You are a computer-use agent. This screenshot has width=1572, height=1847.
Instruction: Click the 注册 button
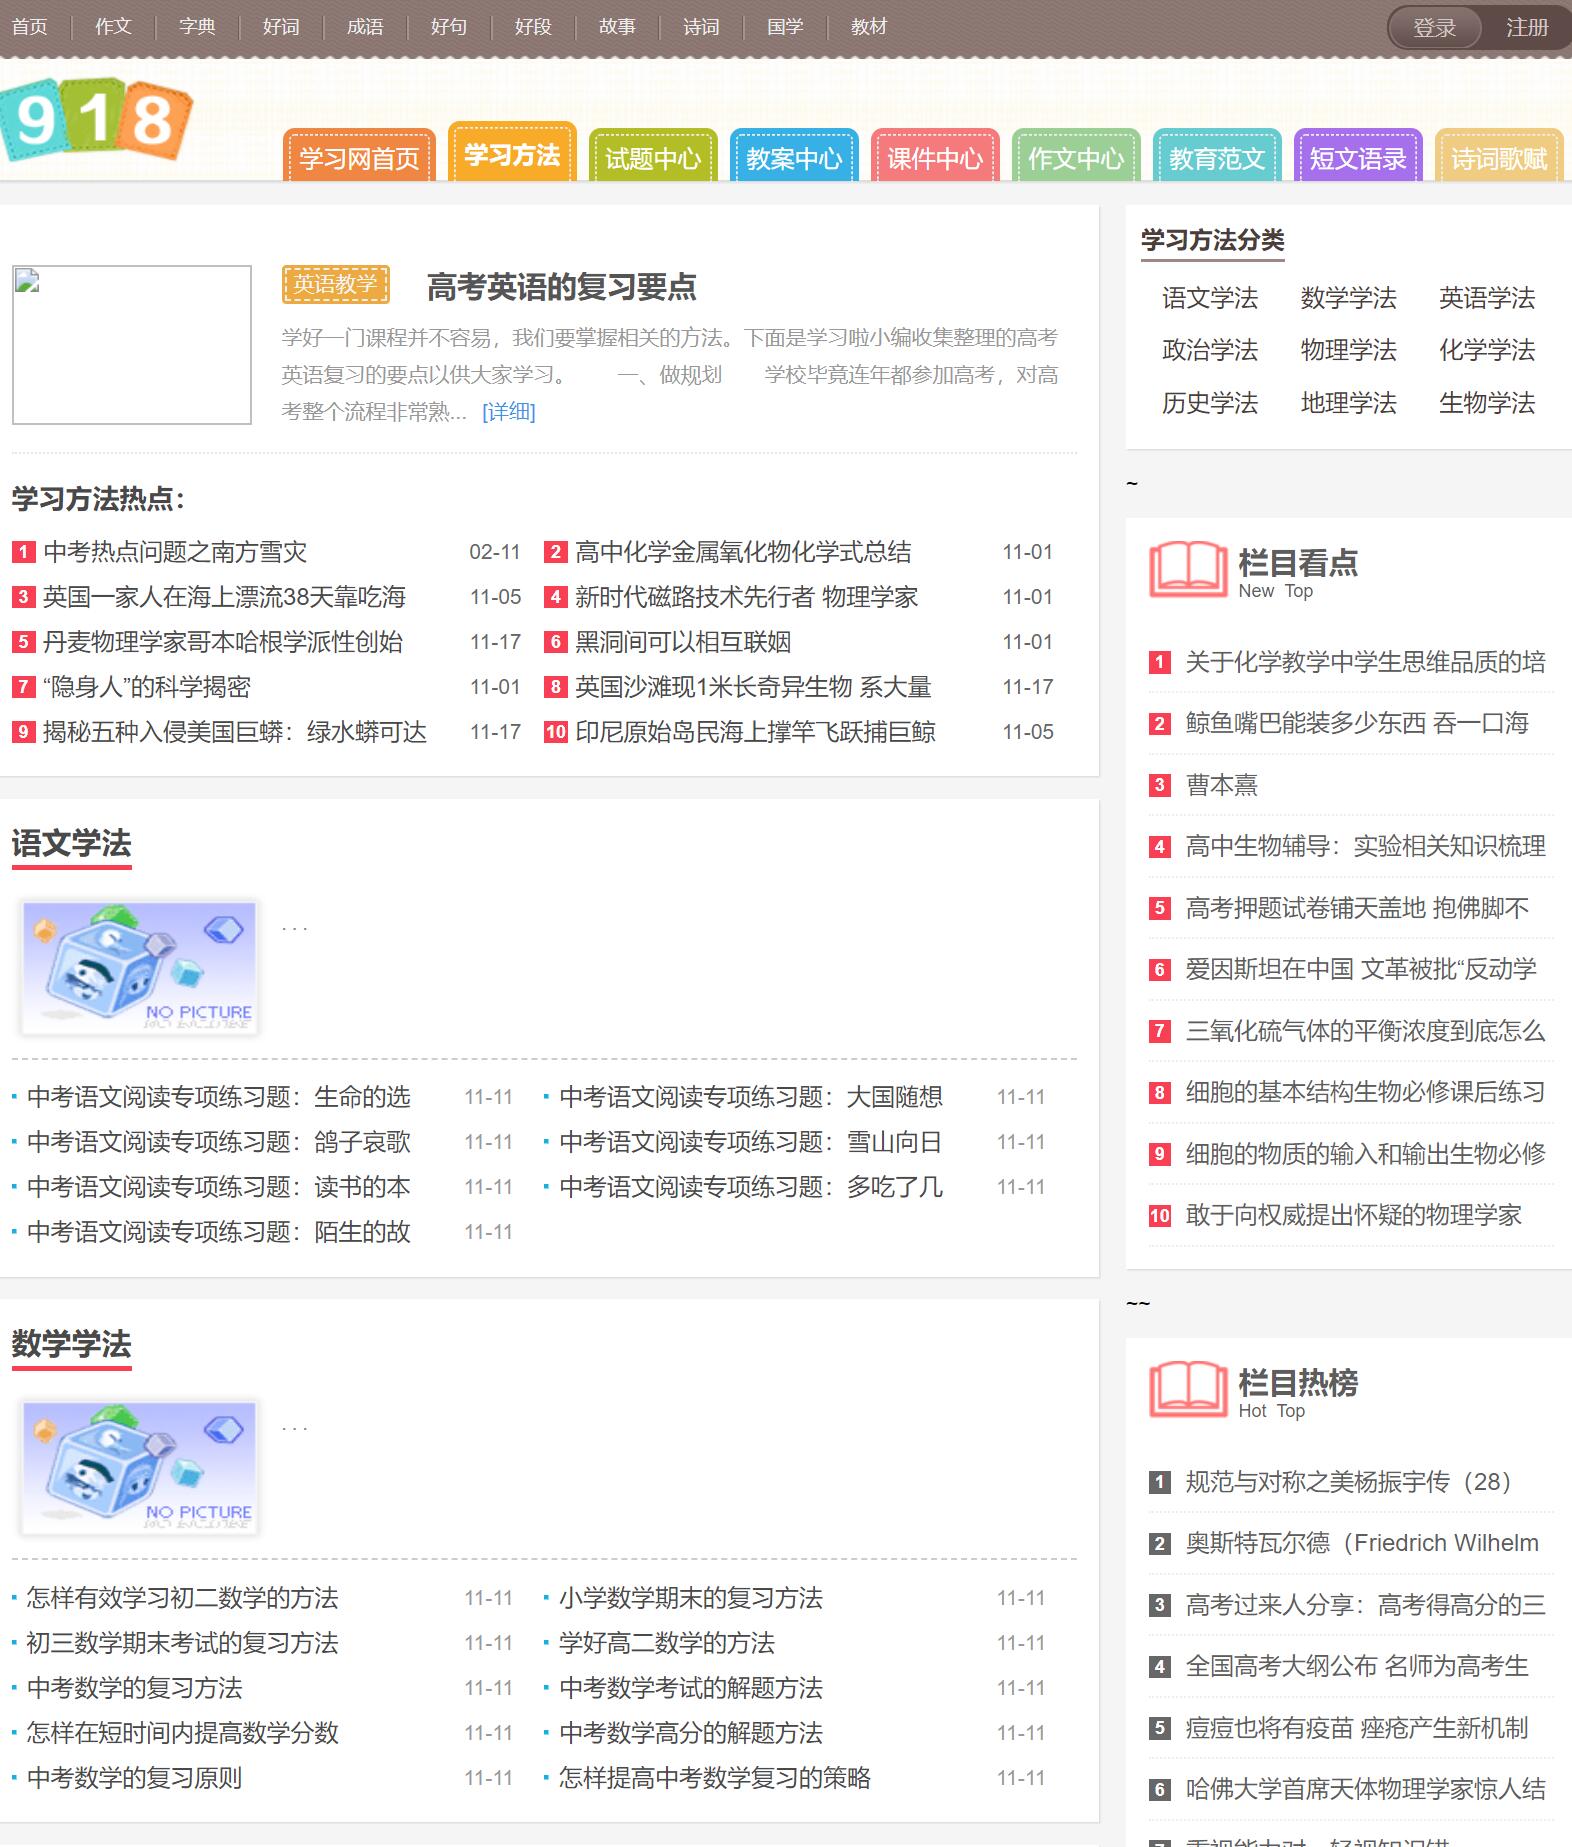pyautogui.click(x=1526, y=28)
